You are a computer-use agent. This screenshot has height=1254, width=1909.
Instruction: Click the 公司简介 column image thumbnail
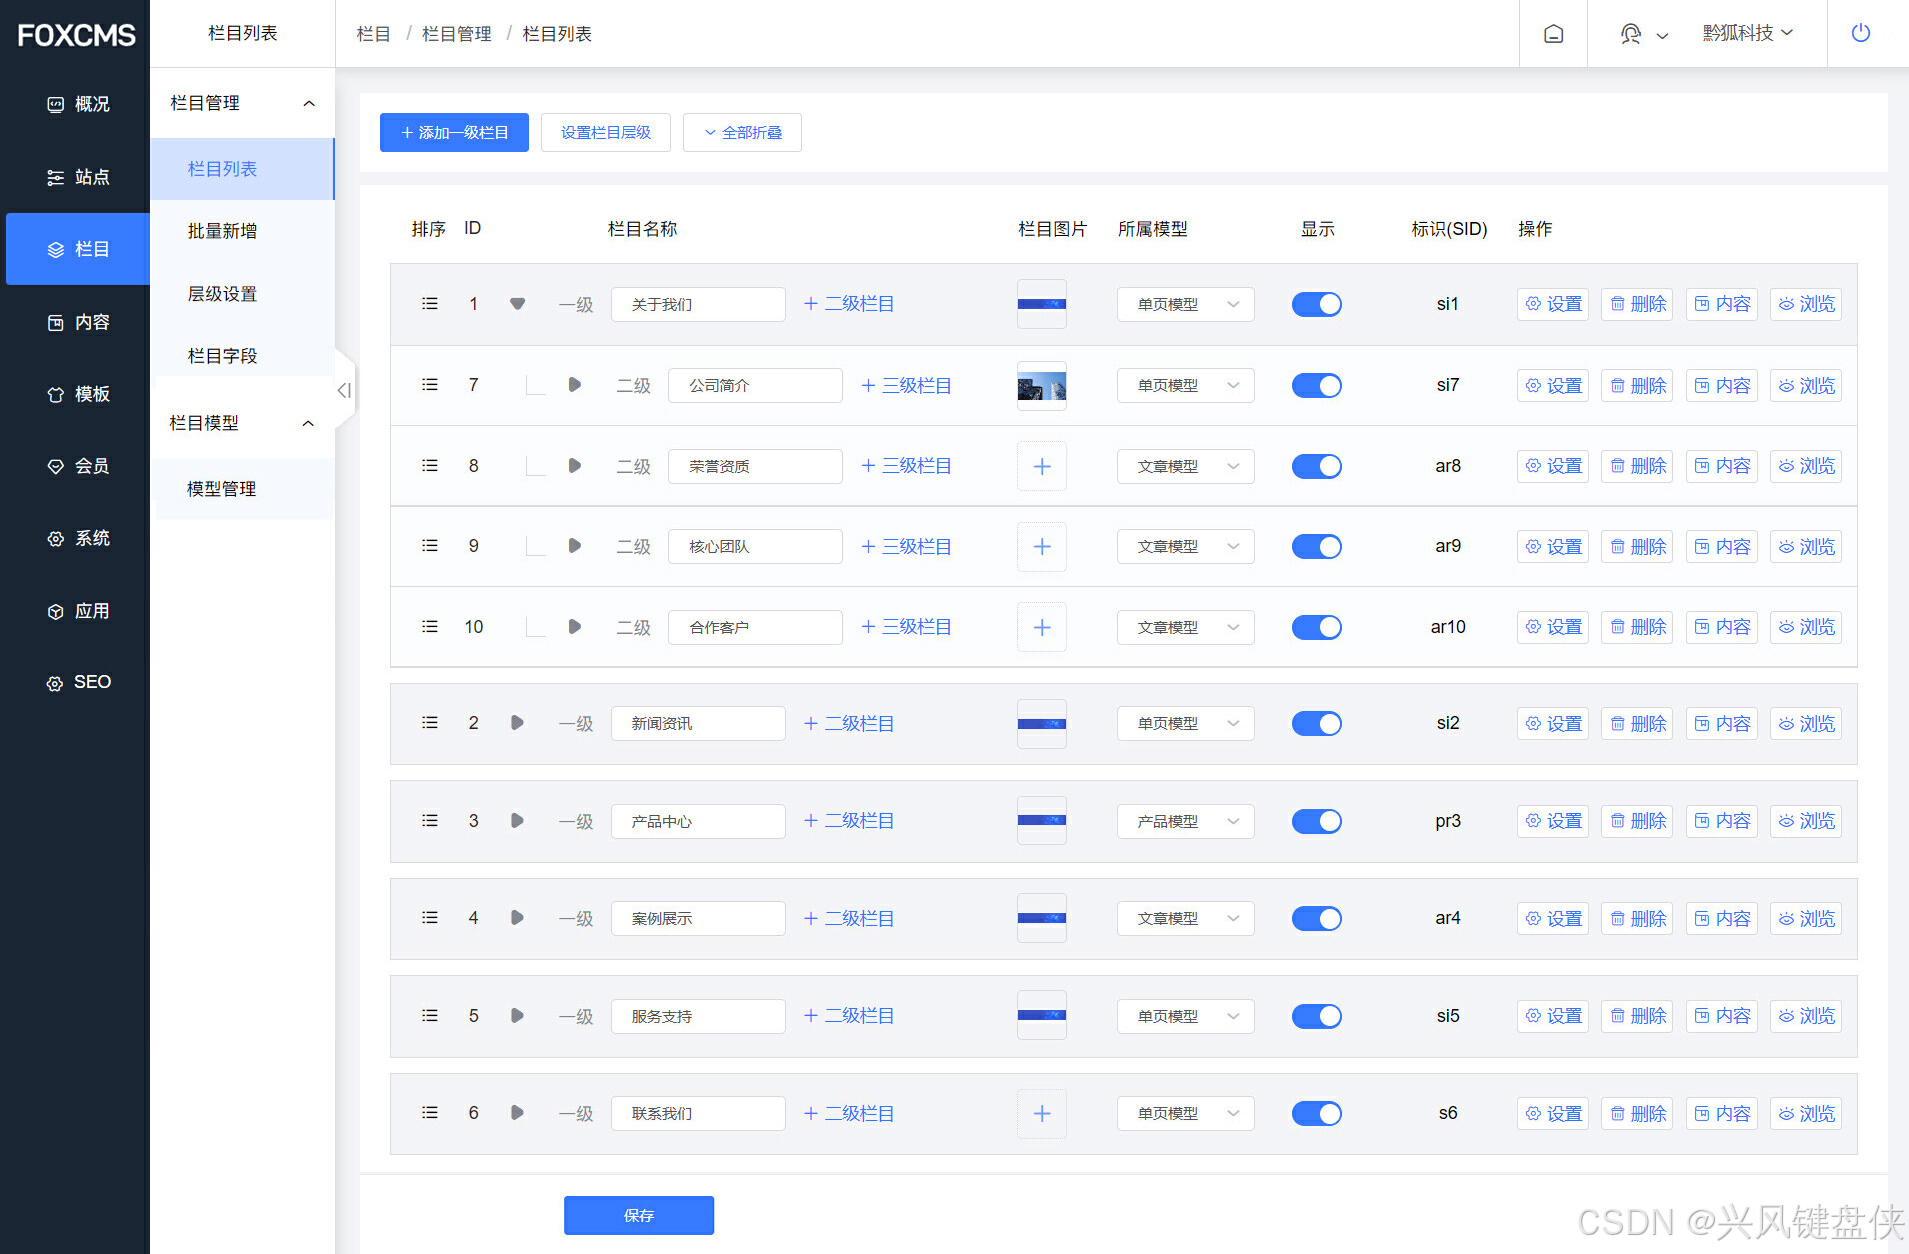1041,385
